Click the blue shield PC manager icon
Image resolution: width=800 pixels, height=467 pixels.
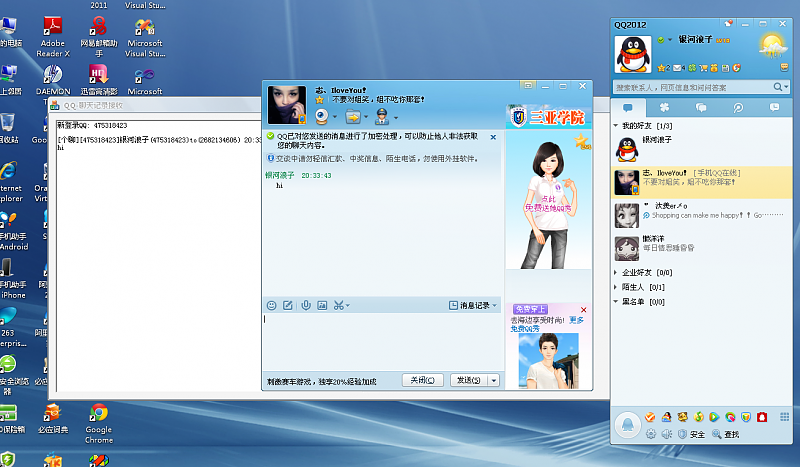[x=746, y=417]
